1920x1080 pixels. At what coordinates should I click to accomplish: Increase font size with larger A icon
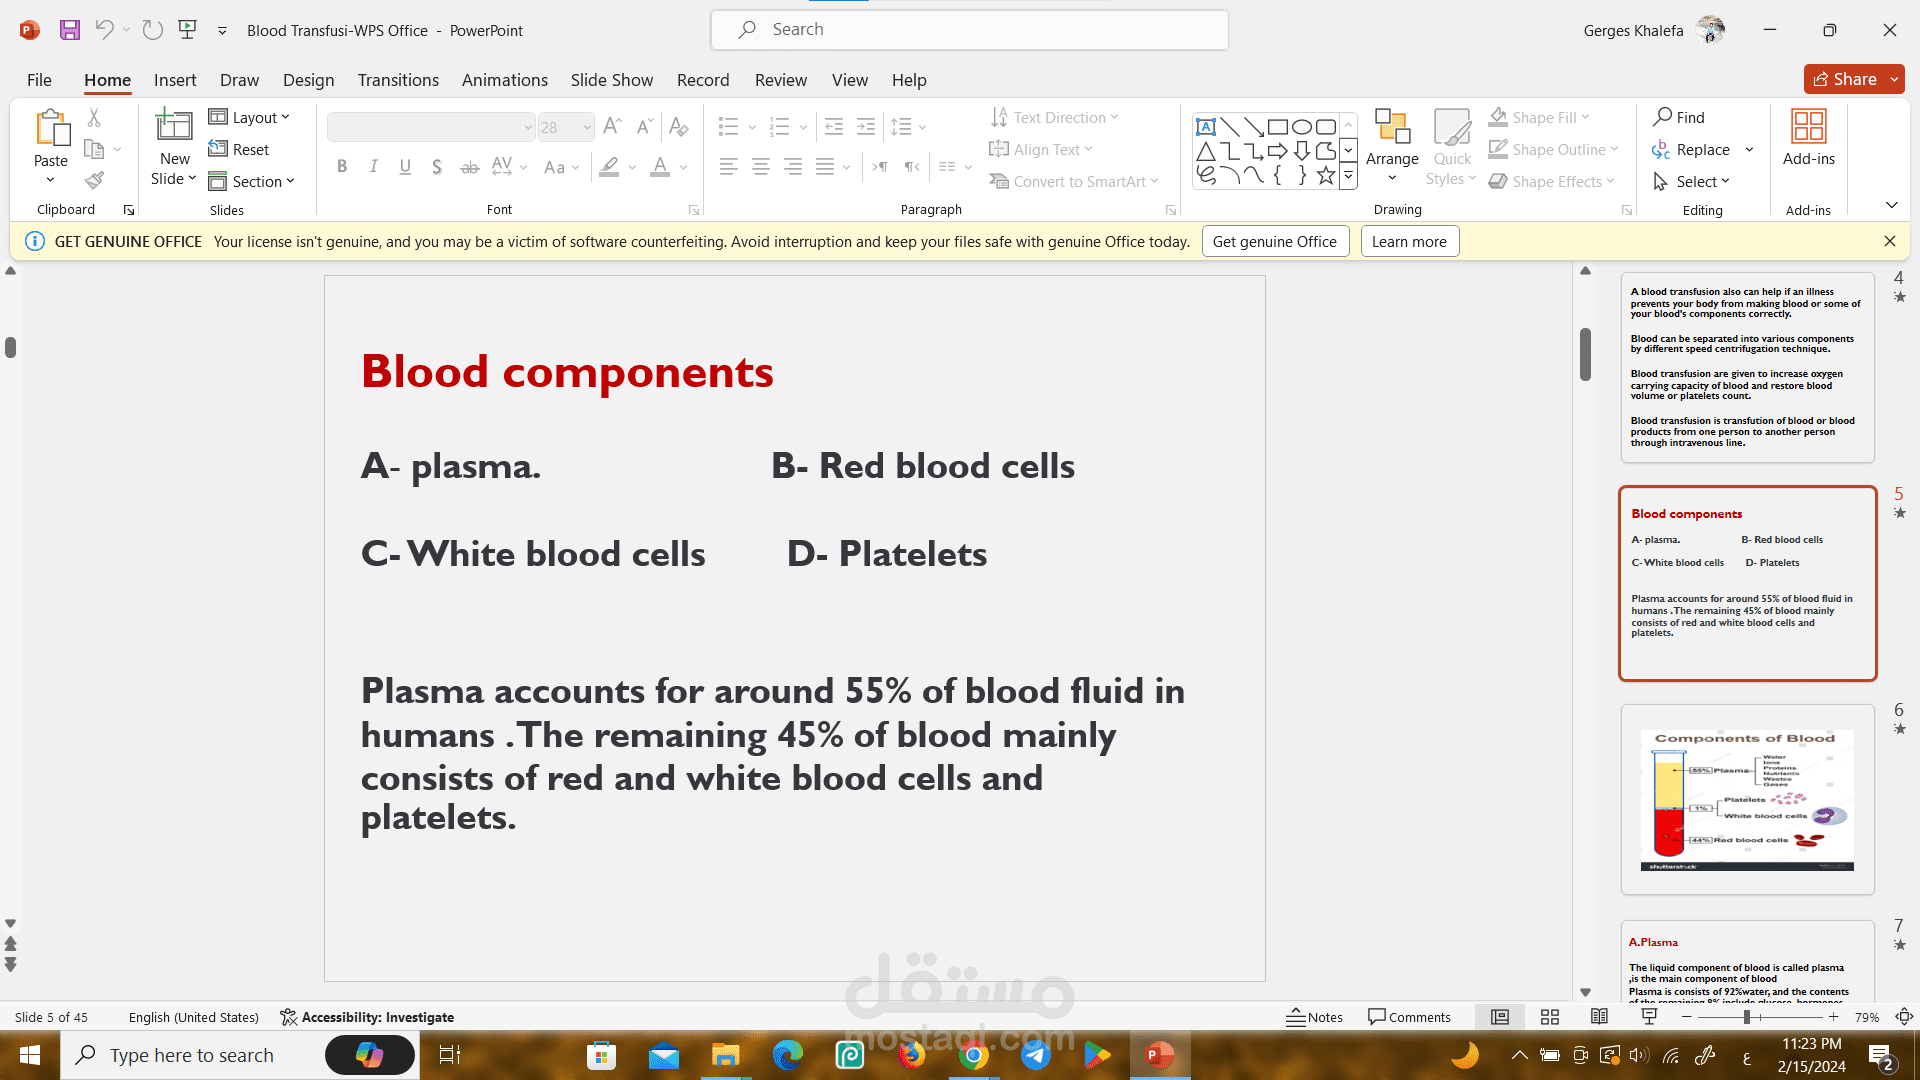[x=613, y=127]
